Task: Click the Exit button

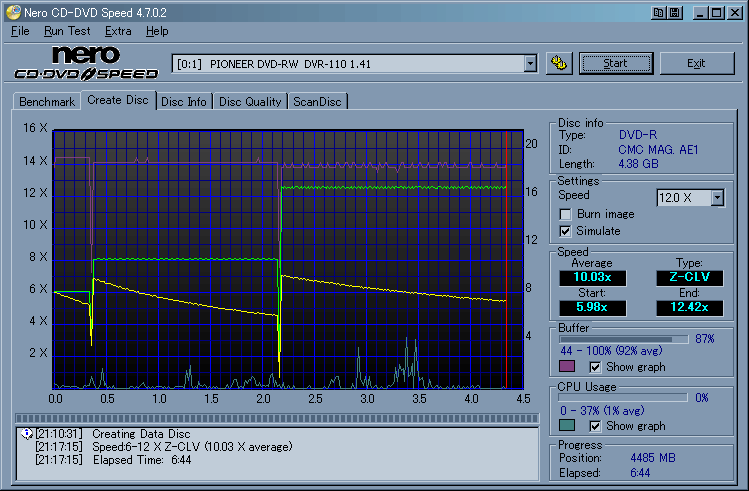Action: (696, 63)
